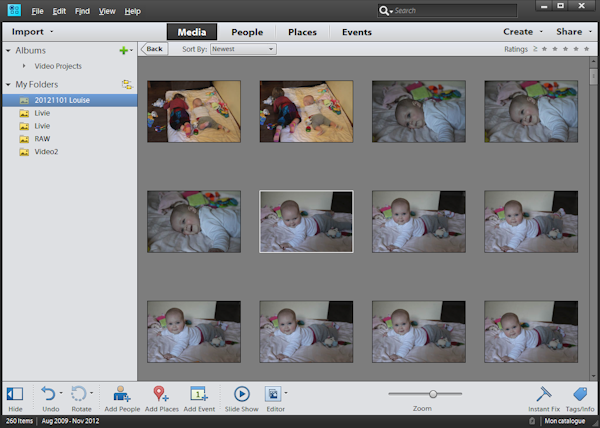Open the Add Places tool

coord(160,394)
